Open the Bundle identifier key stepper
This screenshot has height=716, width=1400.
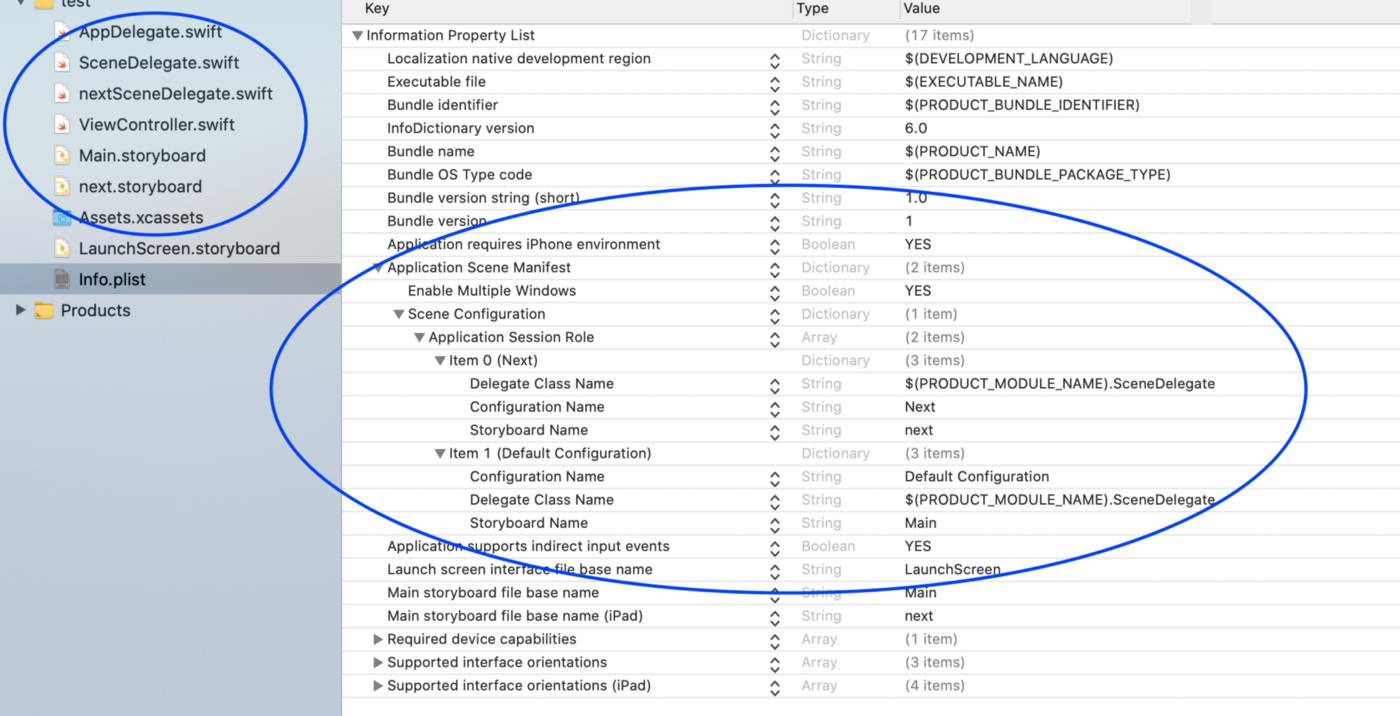pyautogui.click(x=775, y=106)
